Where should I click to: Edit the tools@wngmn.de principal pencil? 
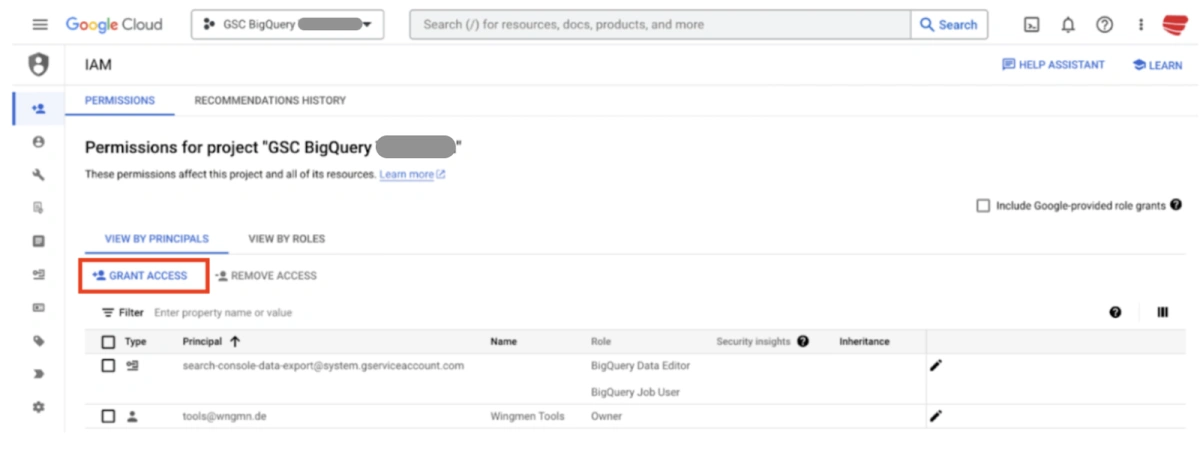point(936,416)
